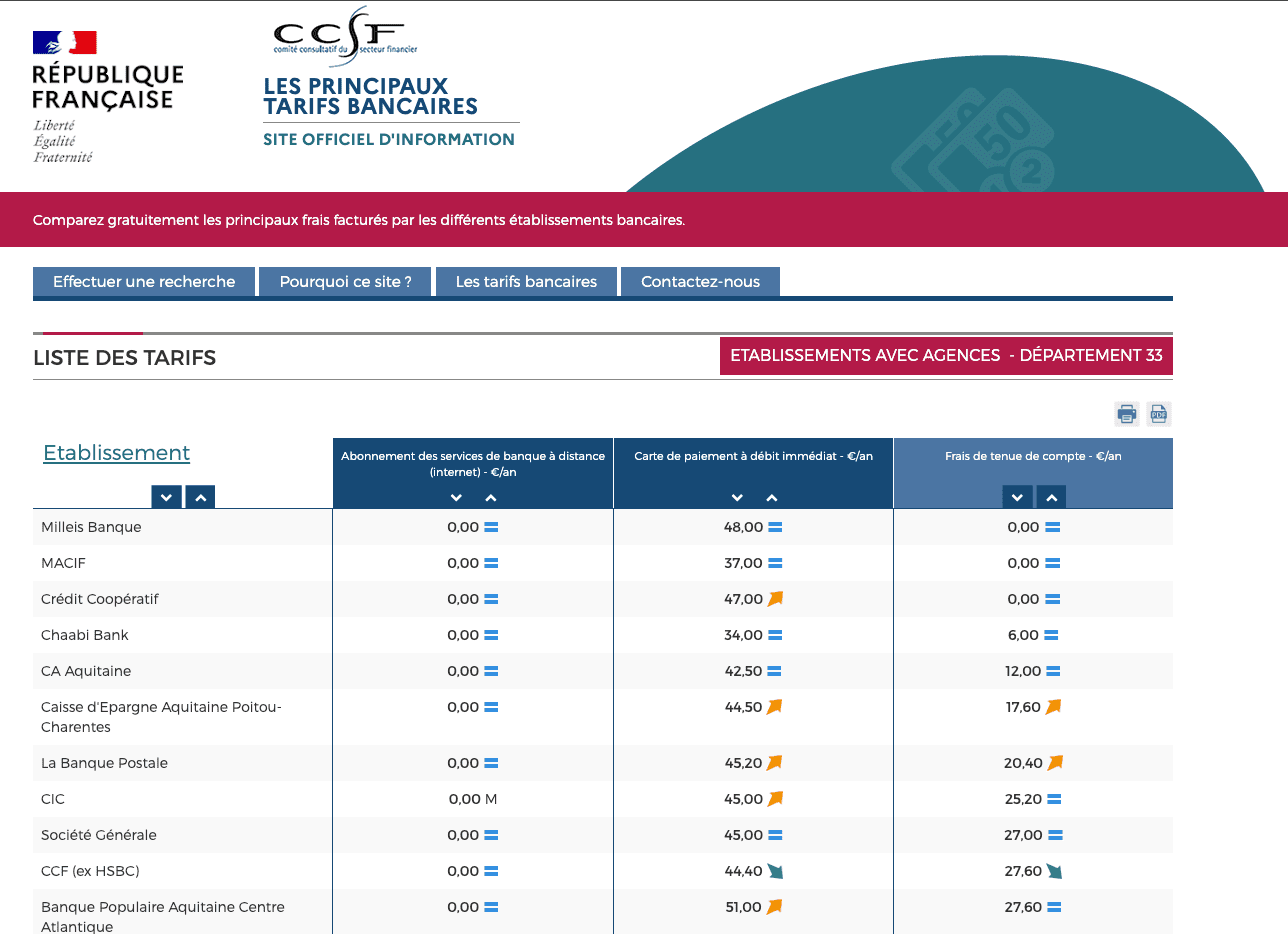
Task: Click the up arrow icon for CIC card fee
Action: point(775,799)
